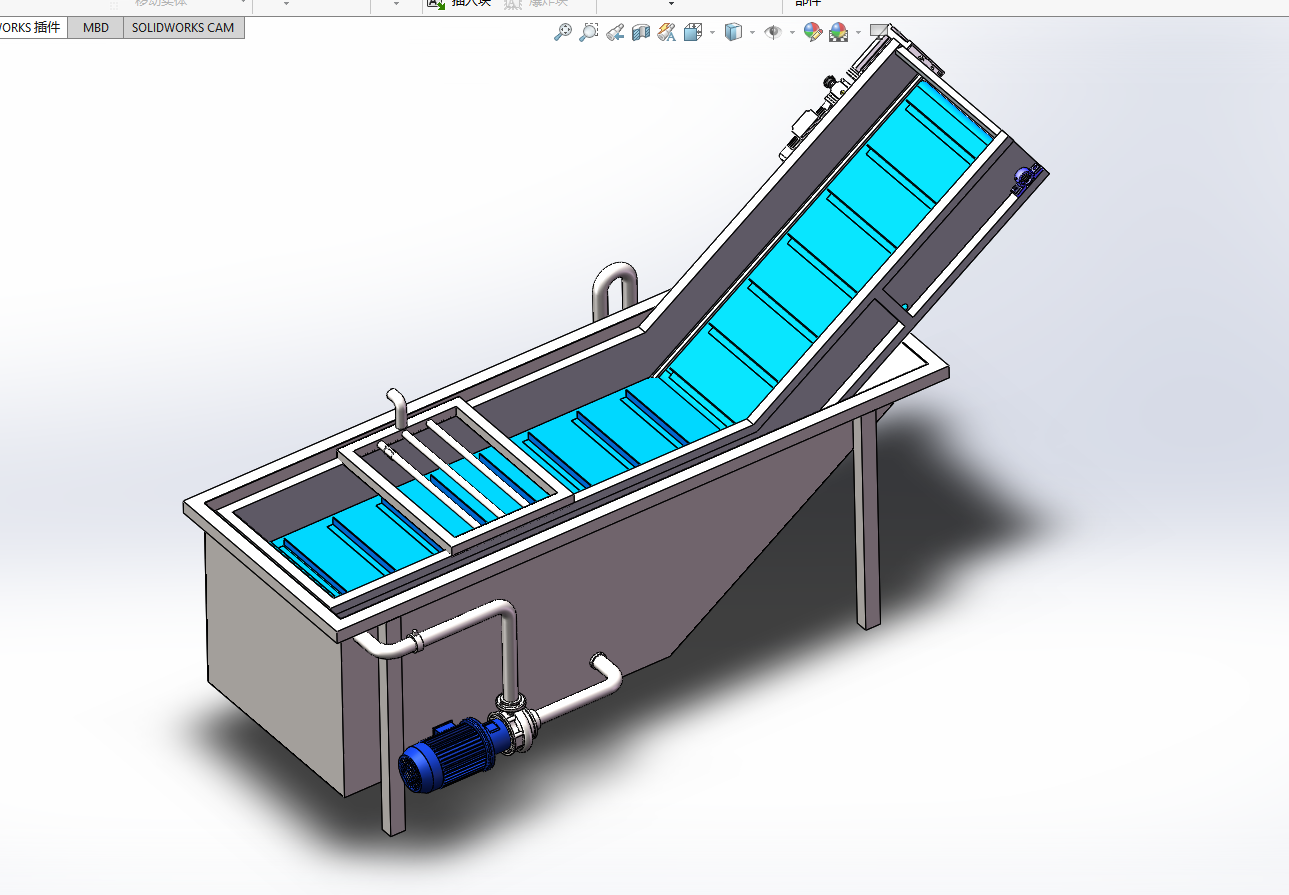
Task: Expand the Display Style dropdown arrow
Action: [752, 32]
